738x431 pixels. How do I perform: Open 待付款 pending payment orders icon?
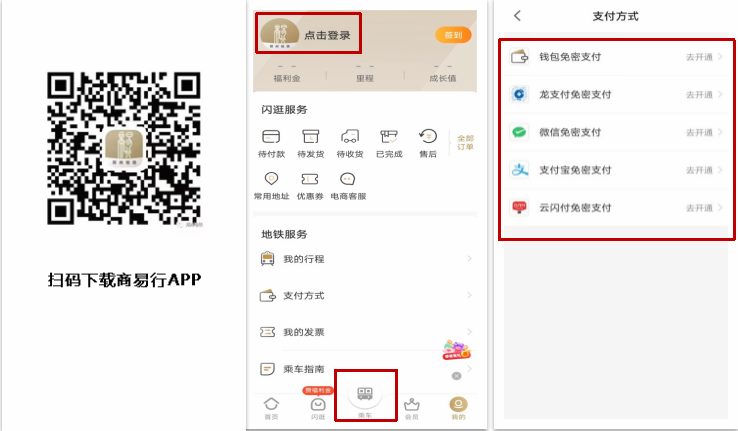click(271, 136)
